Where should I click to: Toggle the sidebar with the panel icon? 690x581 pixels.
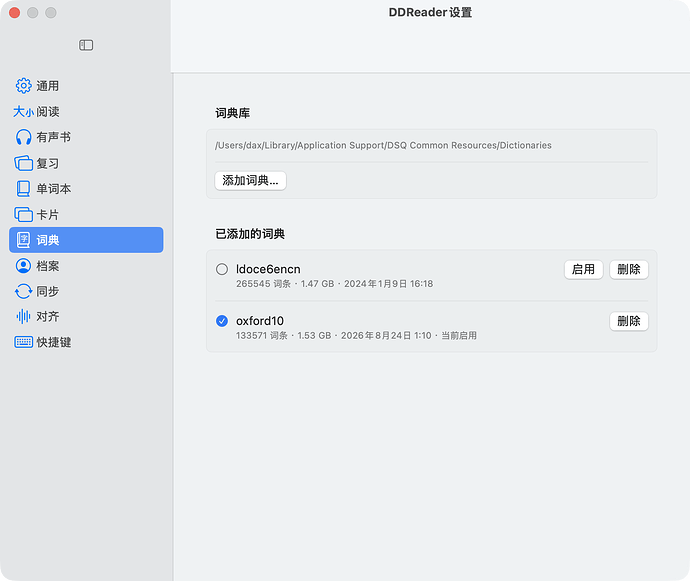click(x=86, y=45)
